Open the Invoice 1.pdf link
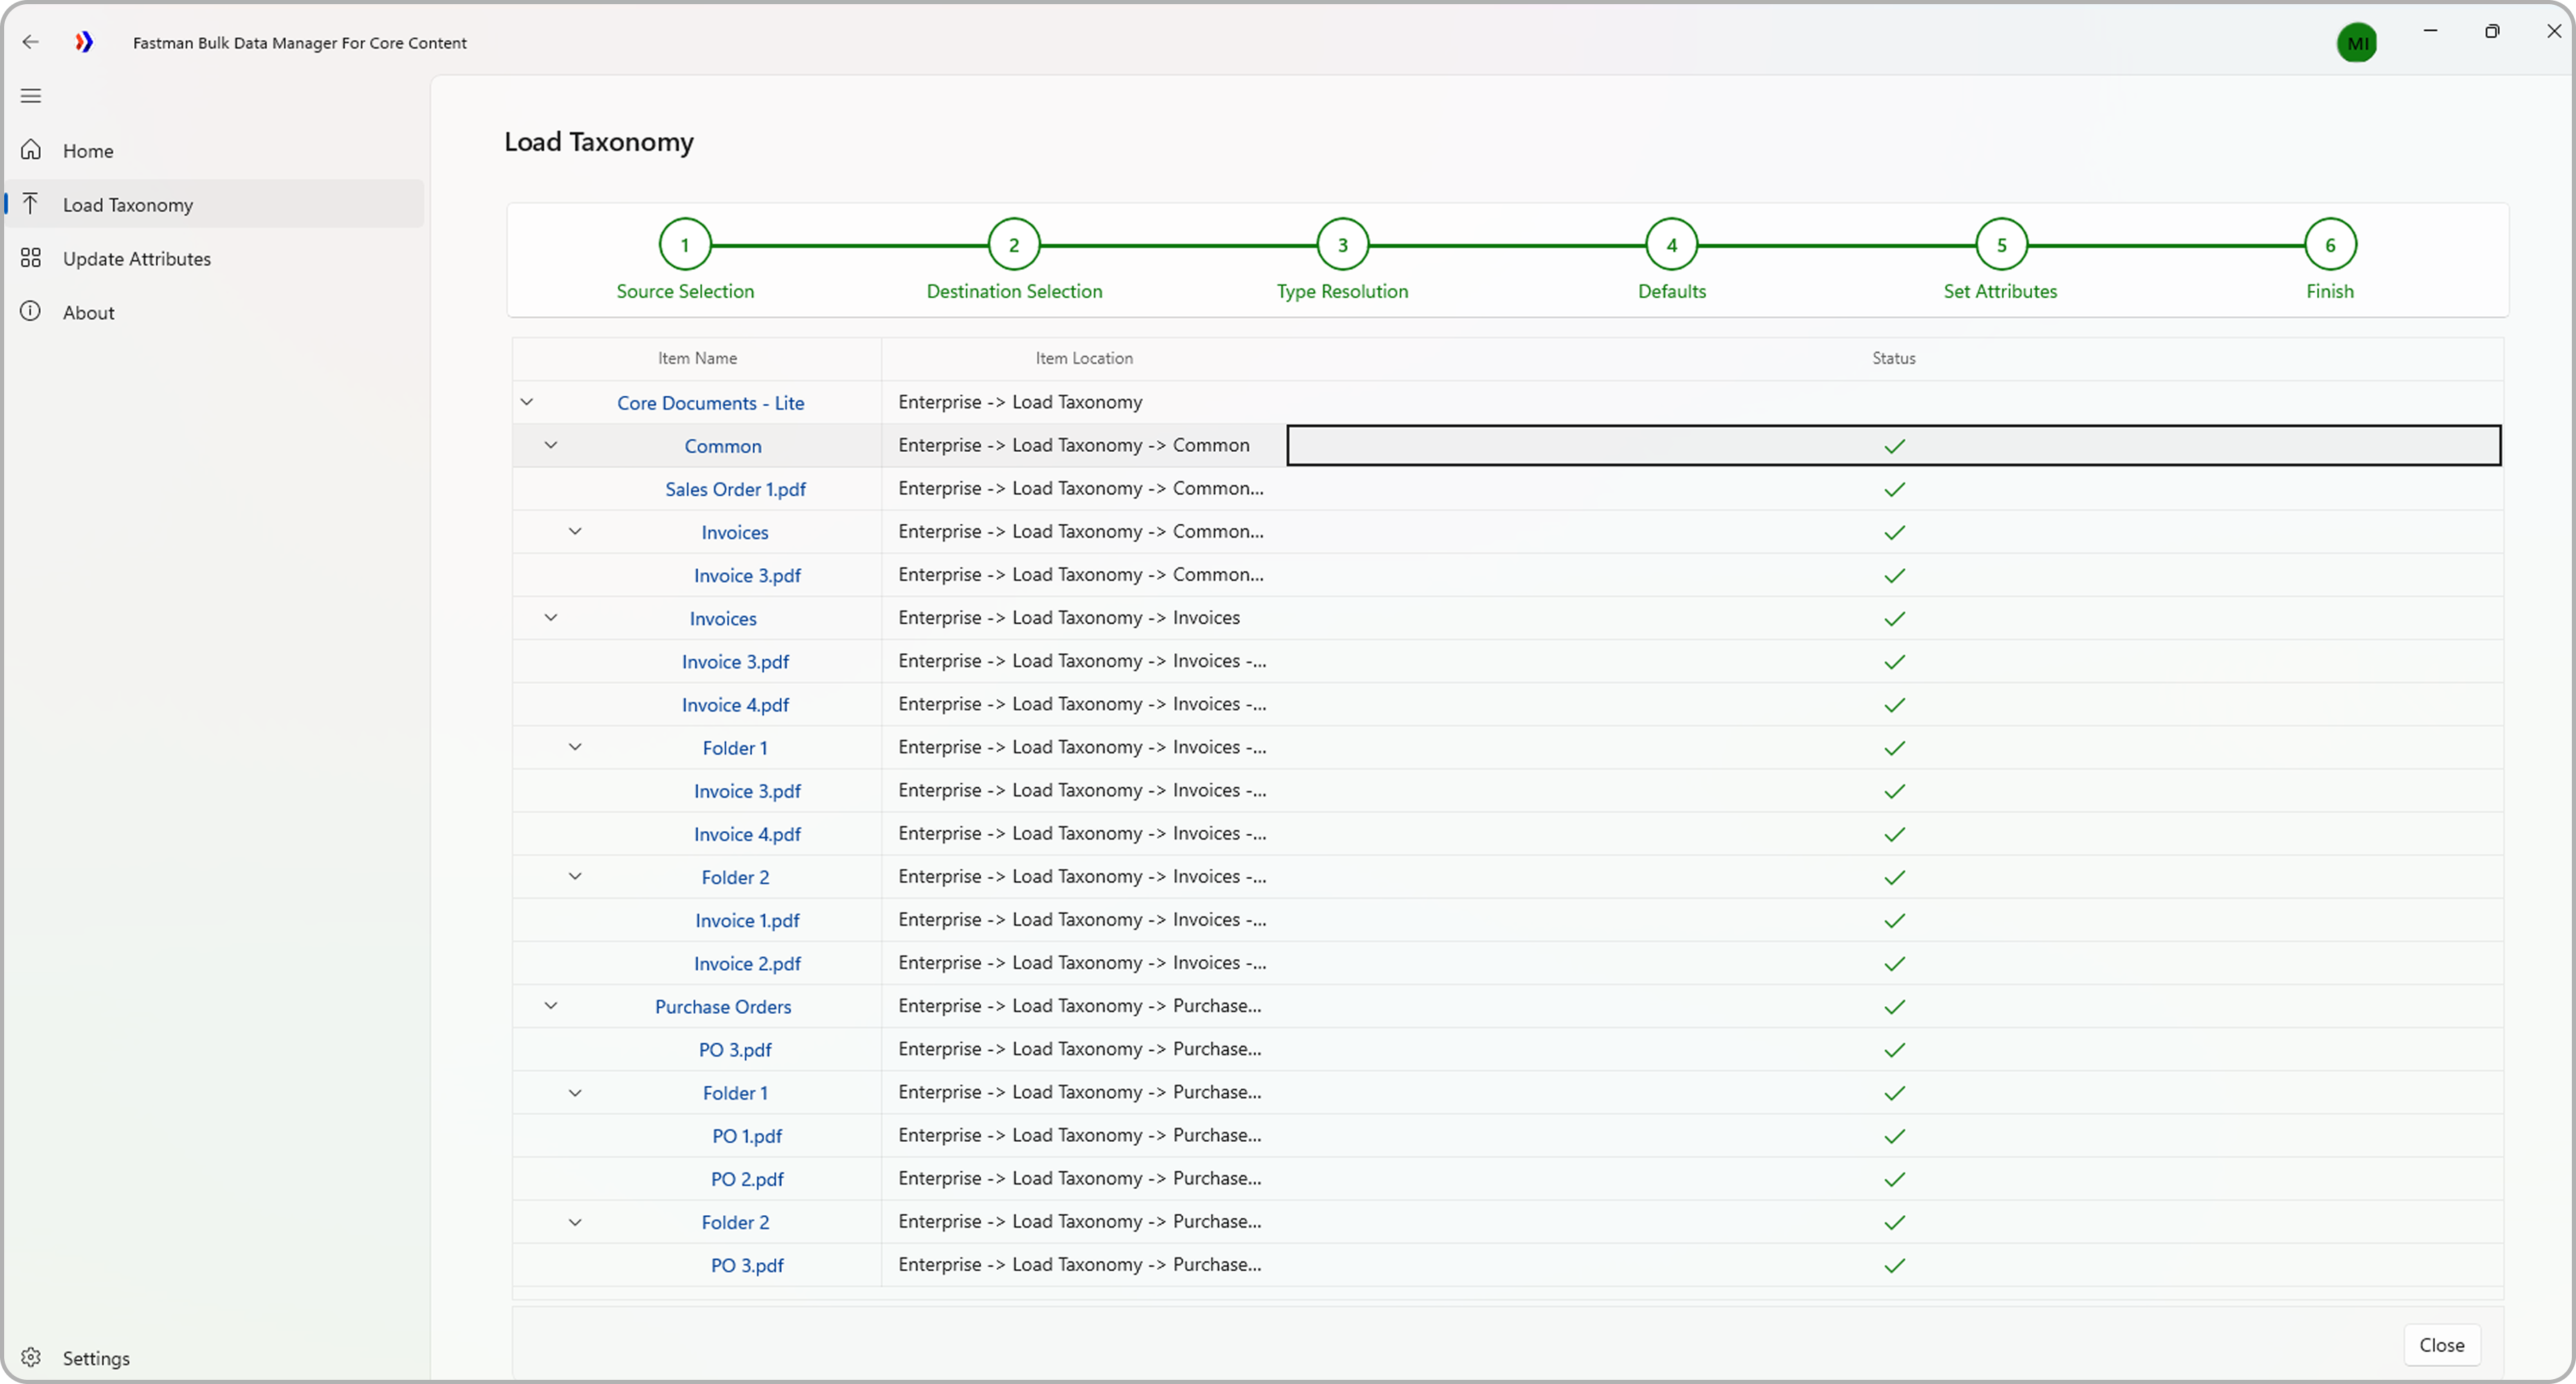 tap(747, 920)
